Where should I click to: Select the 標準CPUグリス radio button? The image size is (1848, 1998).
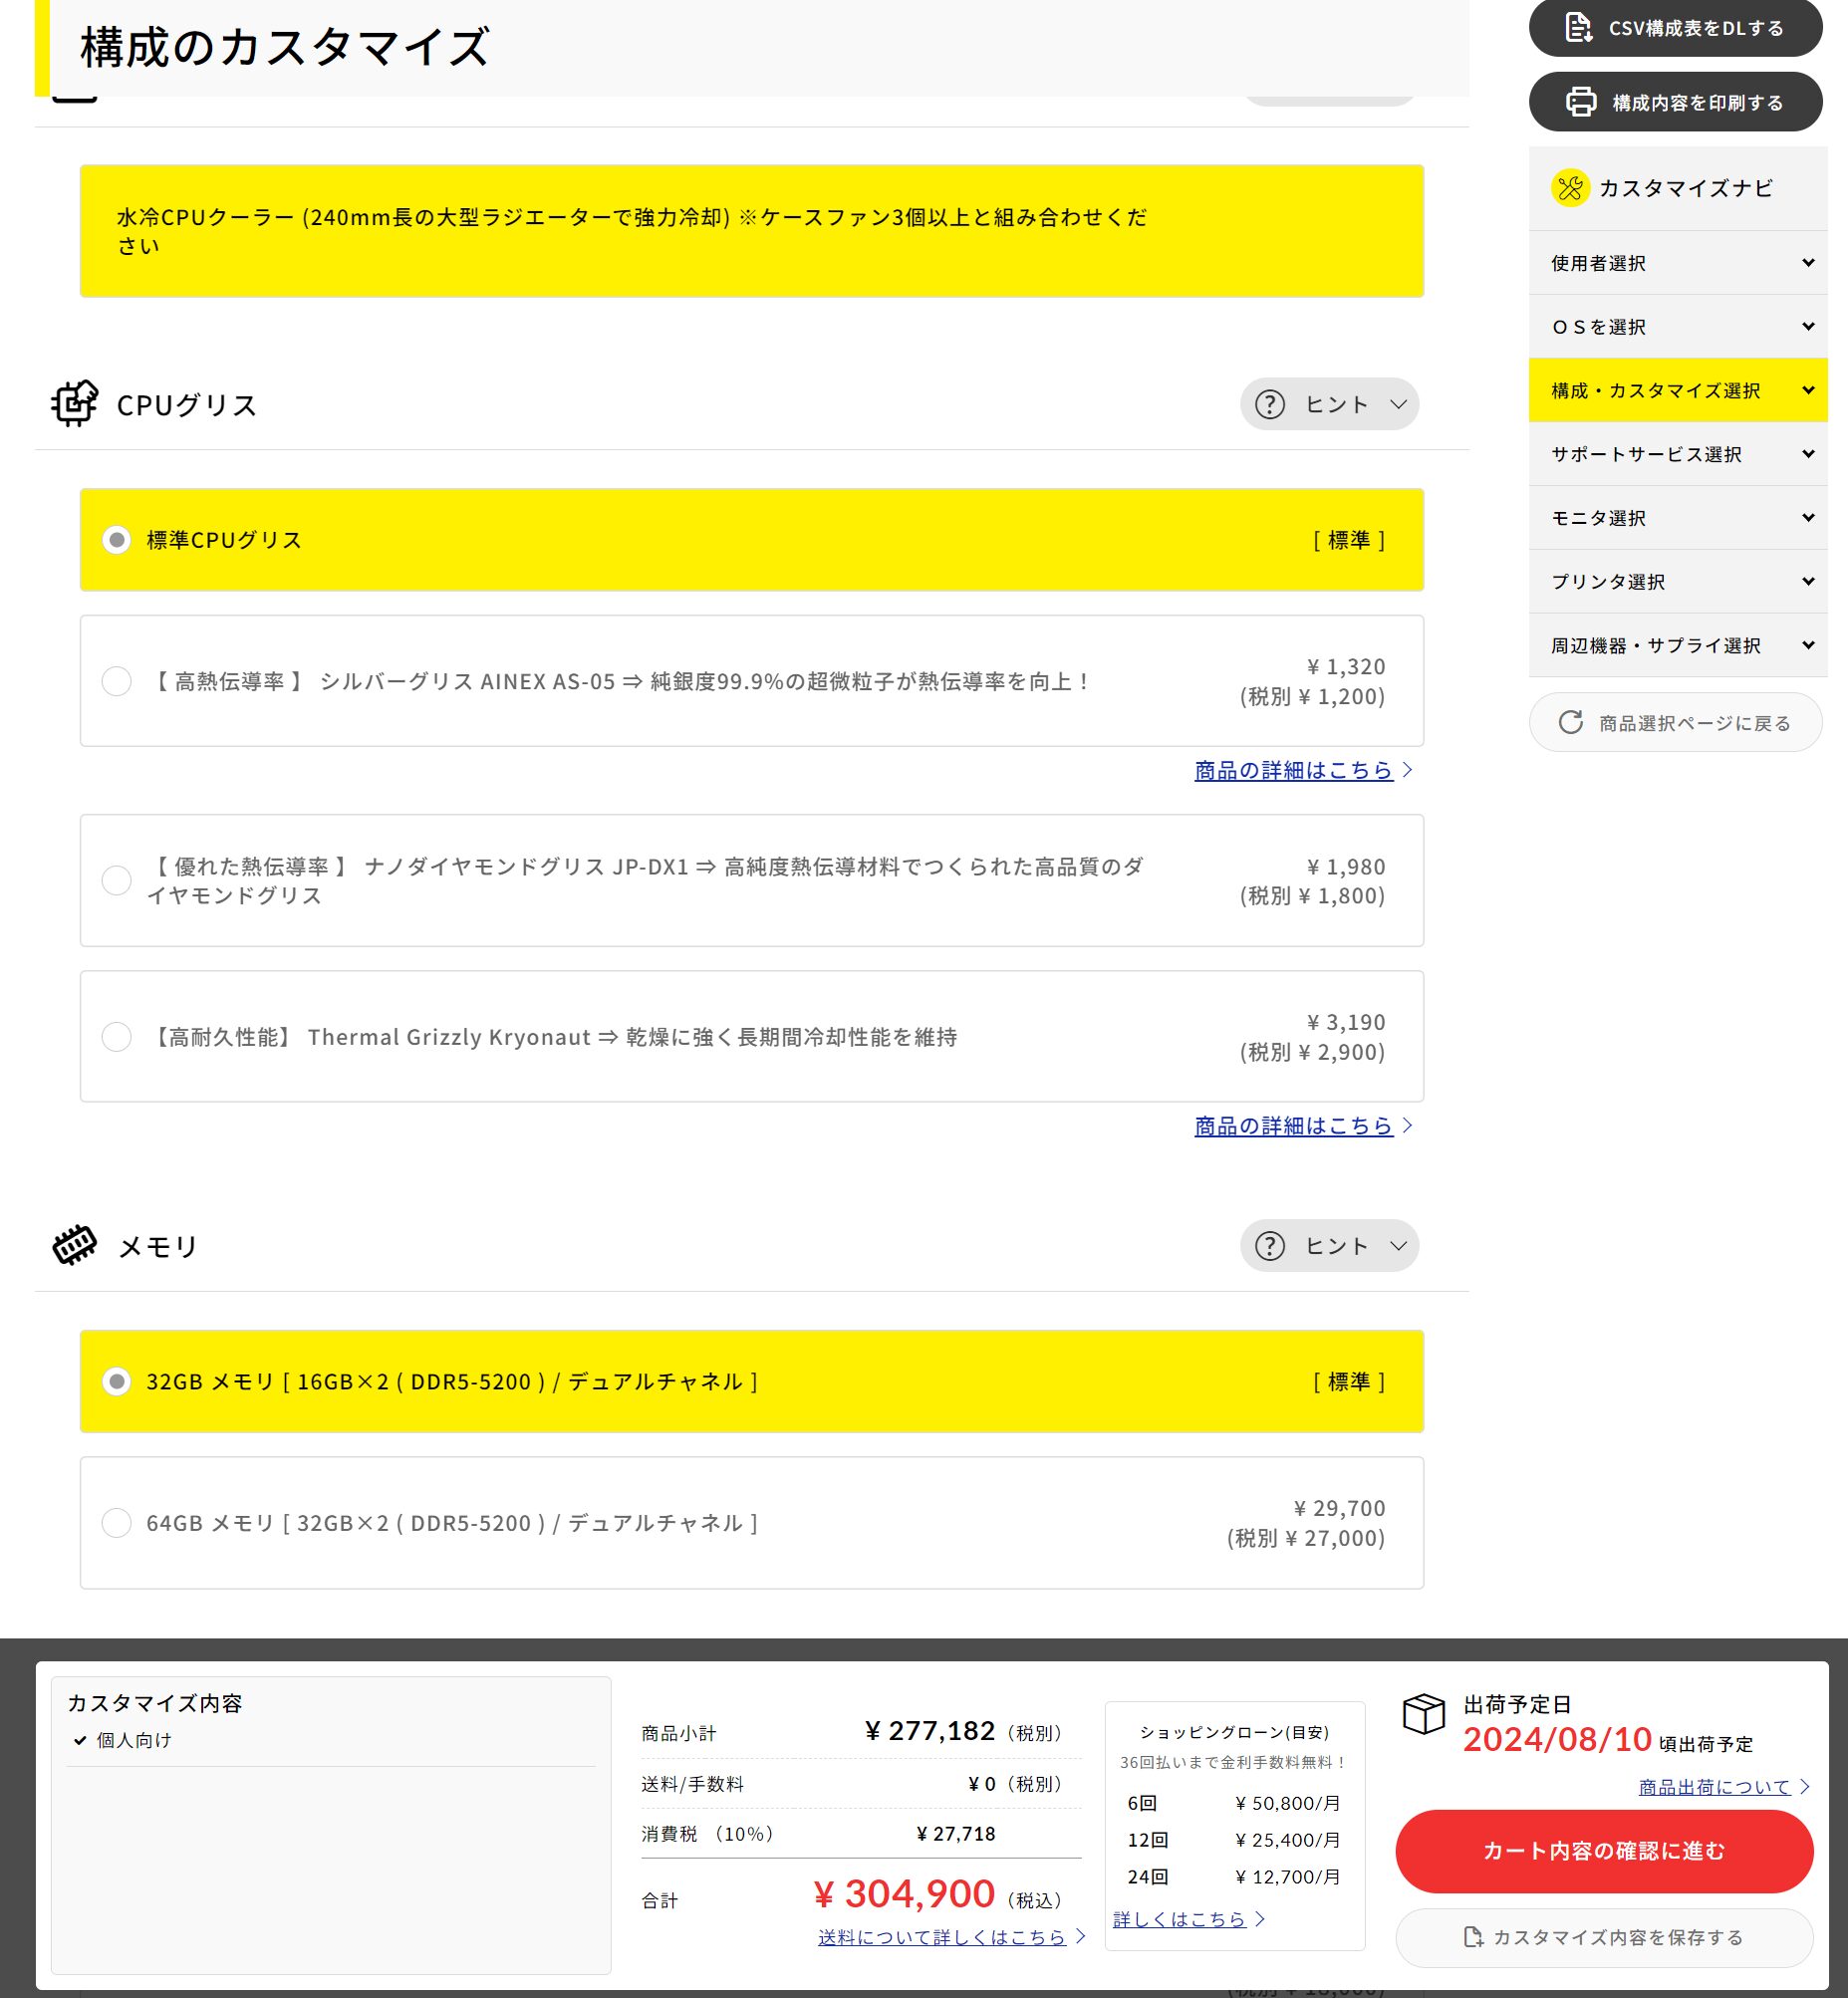coord(117,540)
